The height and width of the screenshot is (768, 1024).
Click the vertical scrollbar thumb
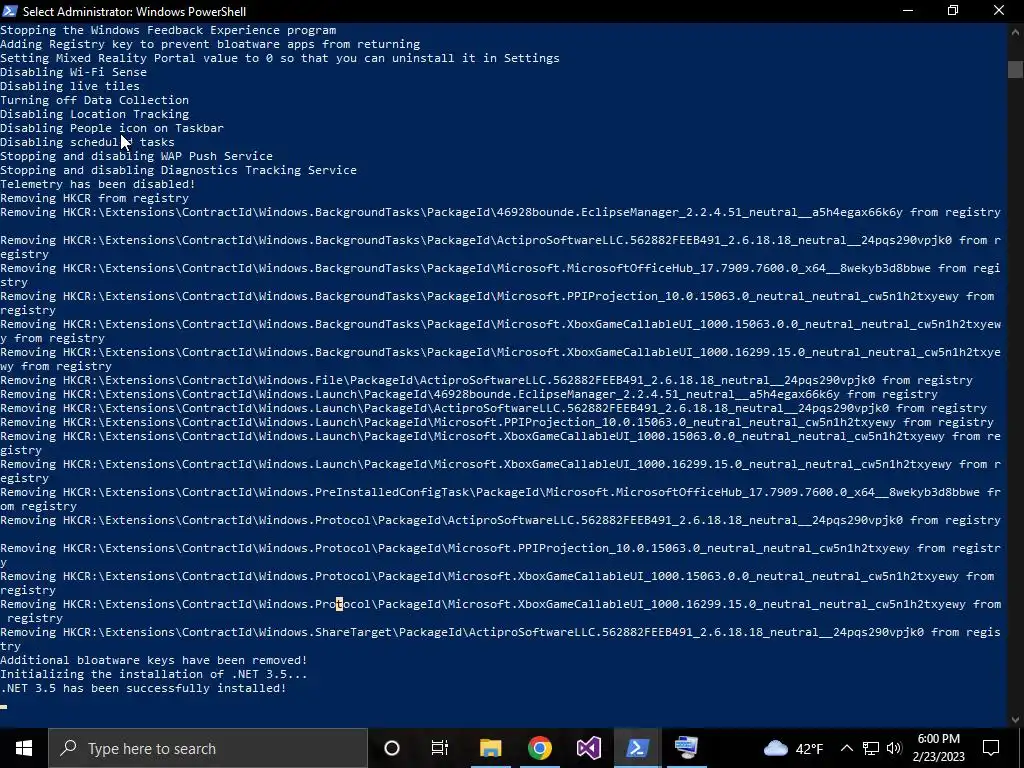[1015, 69]
